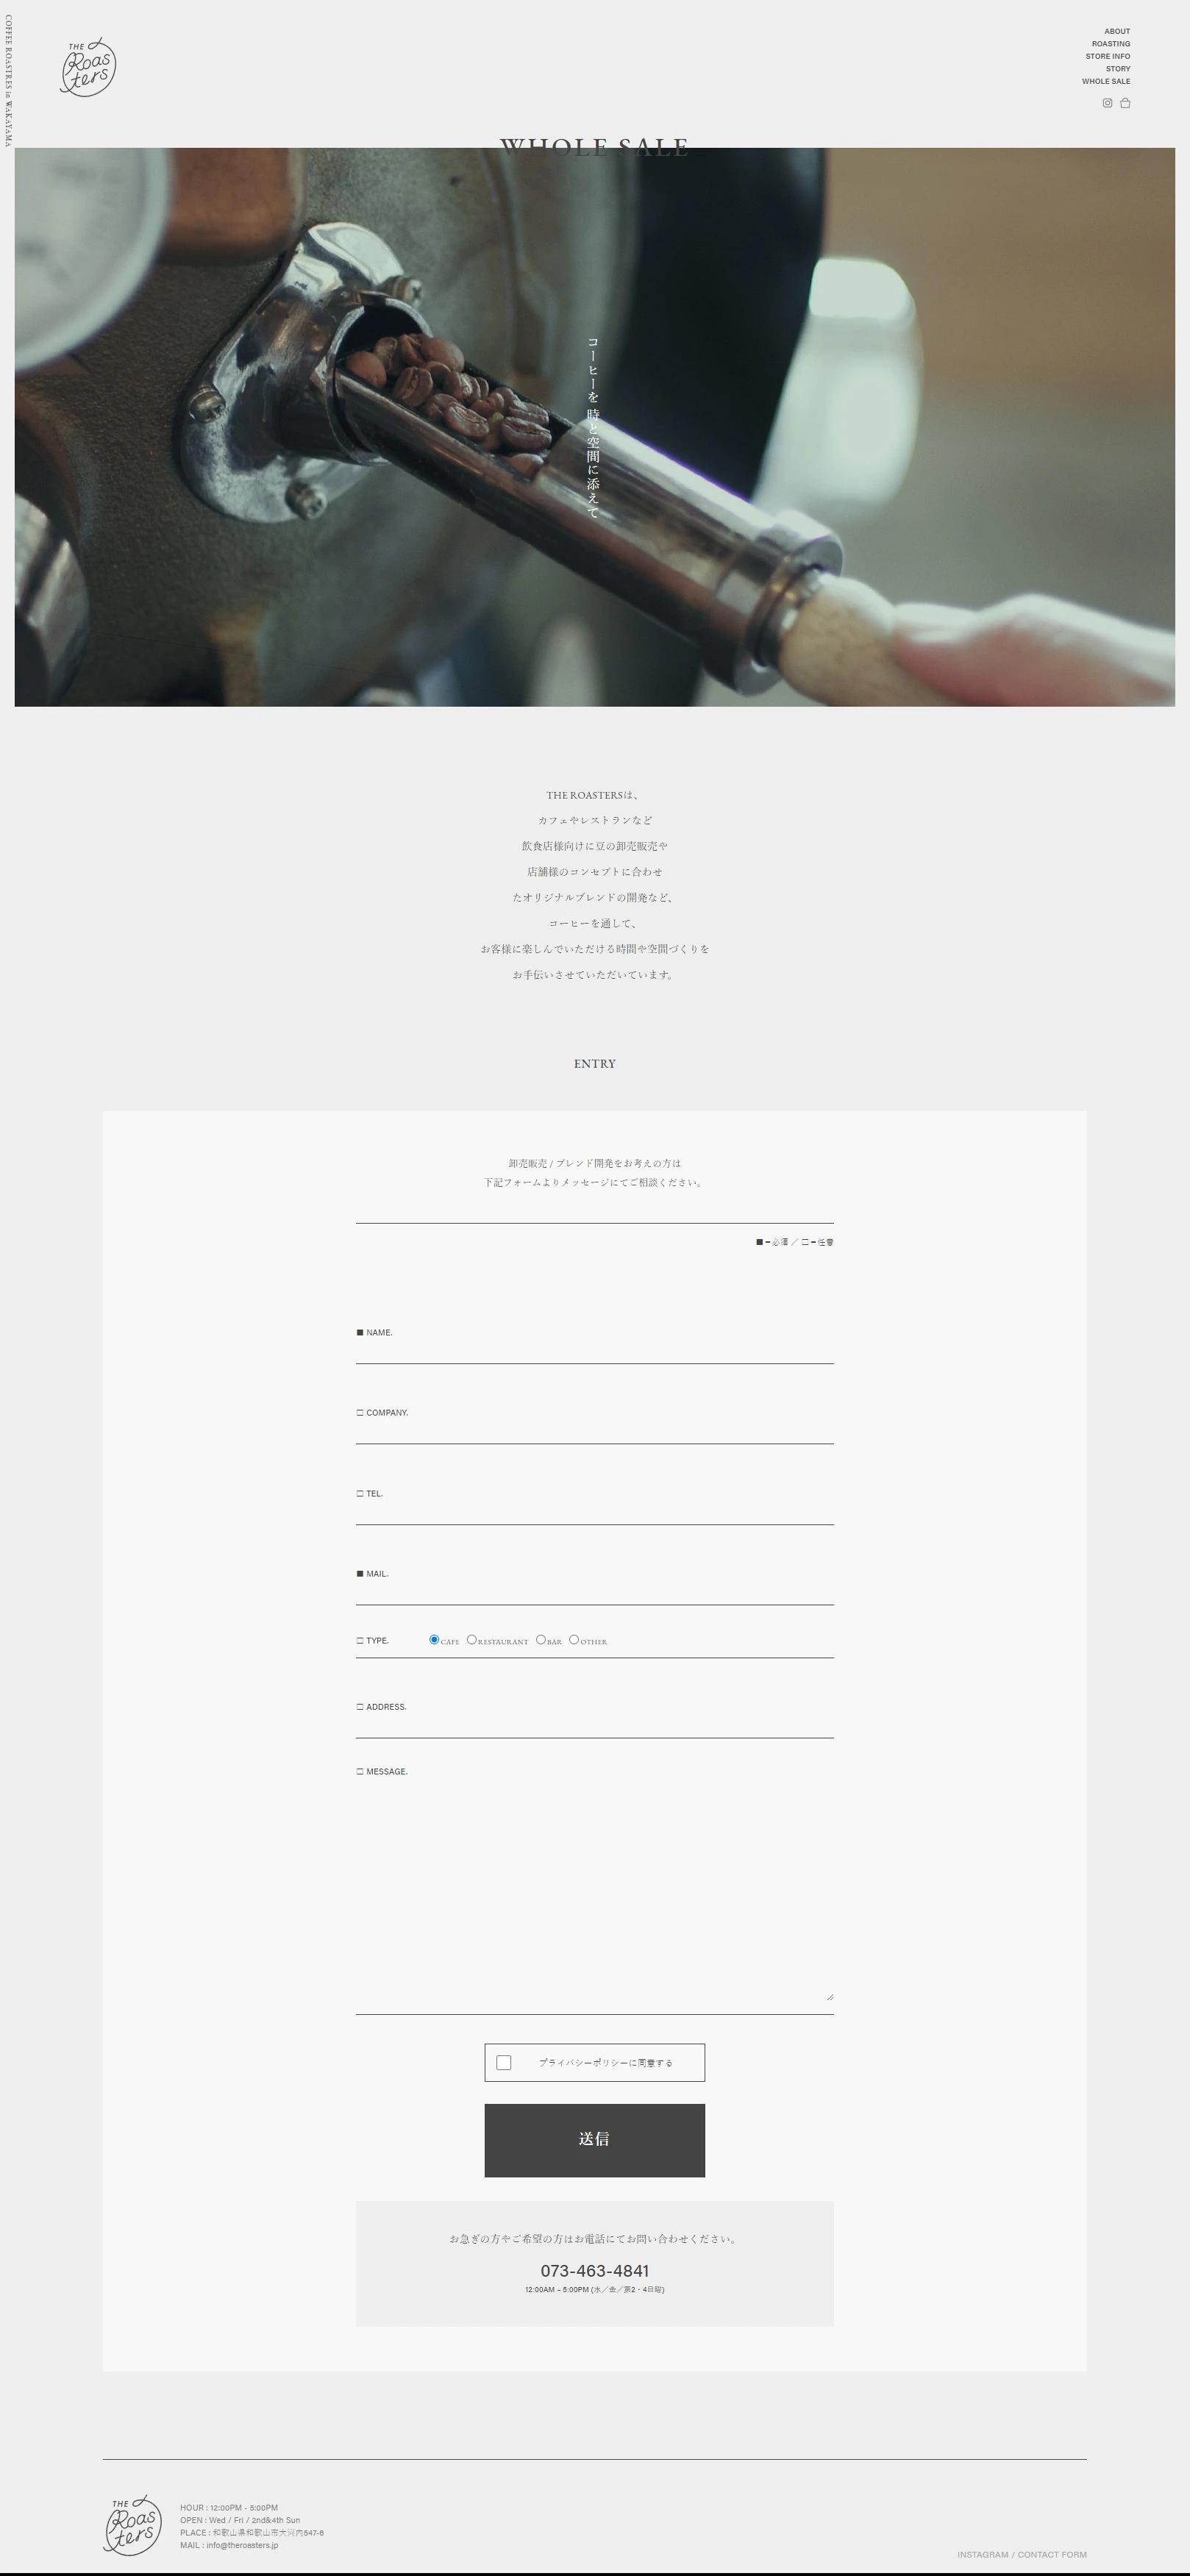Follow the INSTAGRAM footer link
The width and height of the screenshot is (1190, 2576).
(982, 2554)
